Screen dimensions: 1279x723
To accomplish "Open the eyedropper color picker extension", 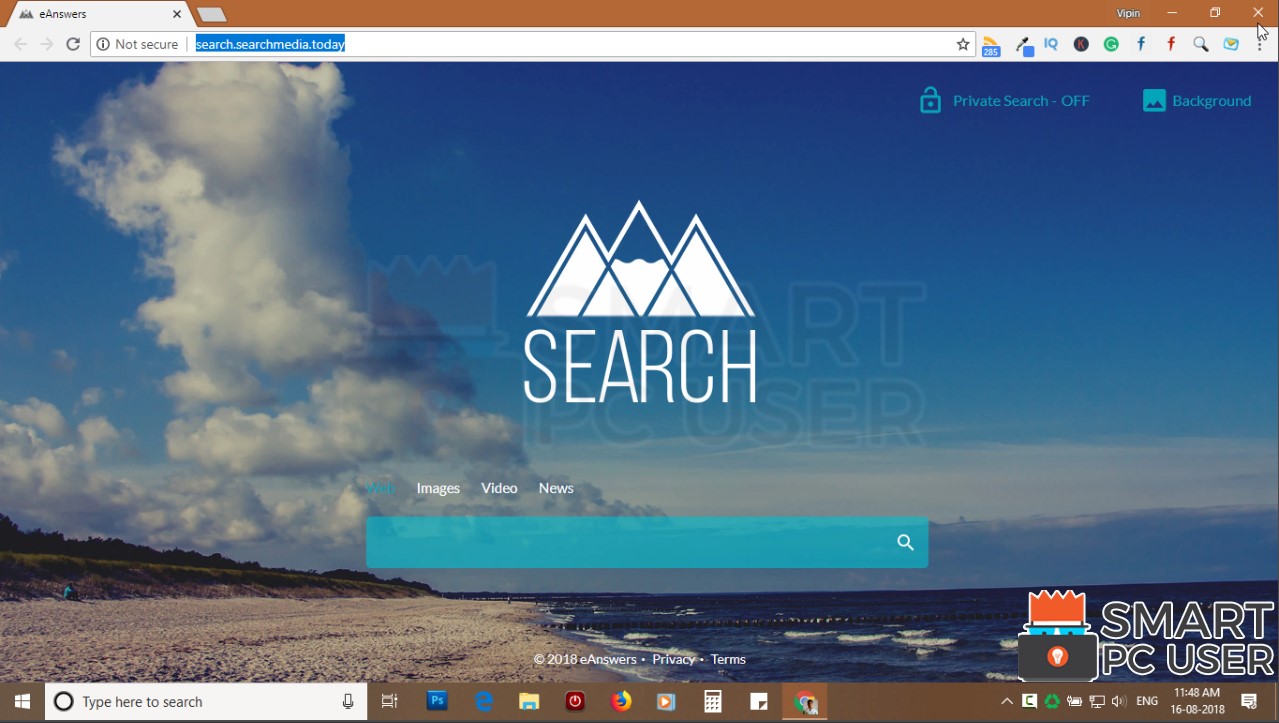I will point(1024,44).
